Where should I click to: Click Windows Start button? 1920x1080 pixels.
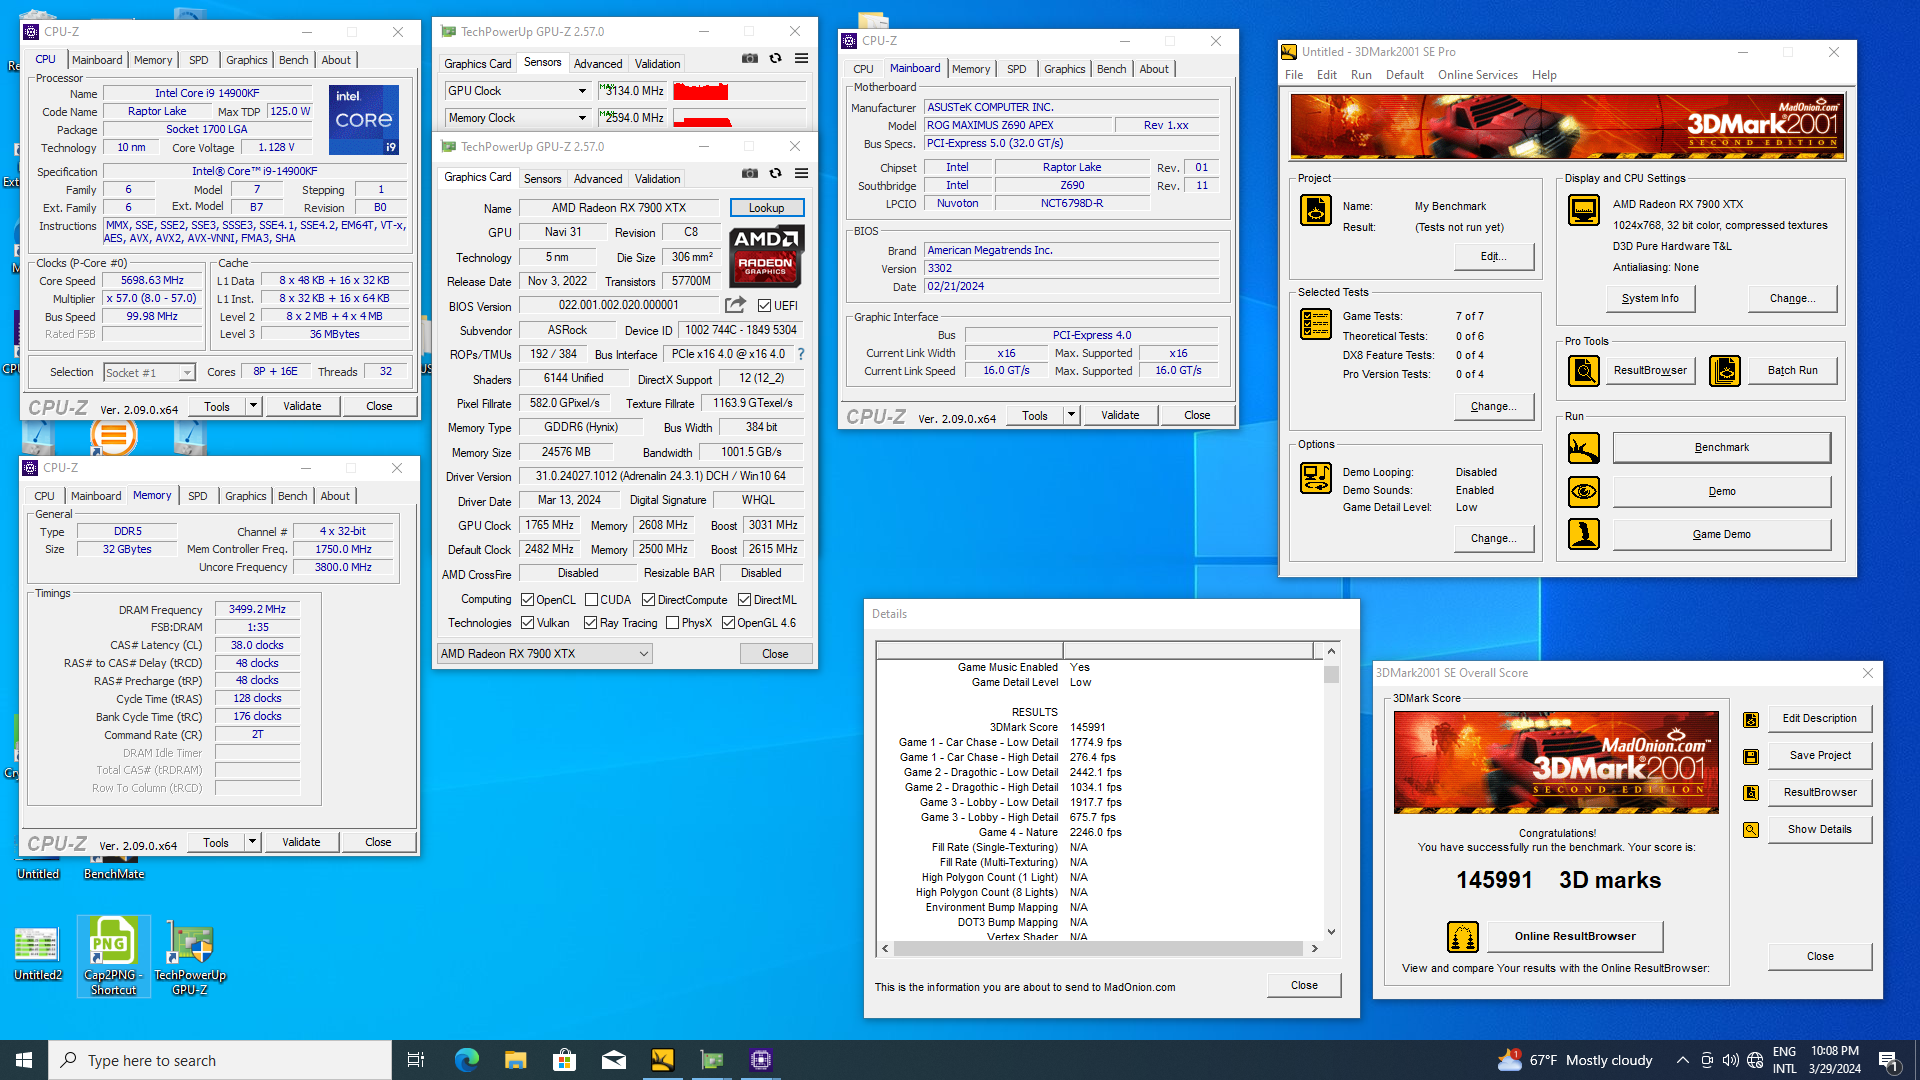pos(24,1060)
